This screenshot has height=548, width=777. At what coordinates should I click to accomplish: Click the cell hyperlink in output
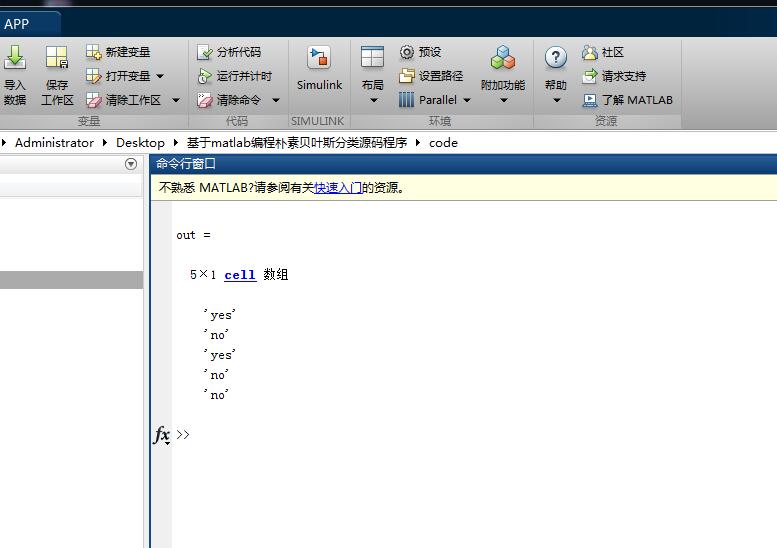point(240,274)
